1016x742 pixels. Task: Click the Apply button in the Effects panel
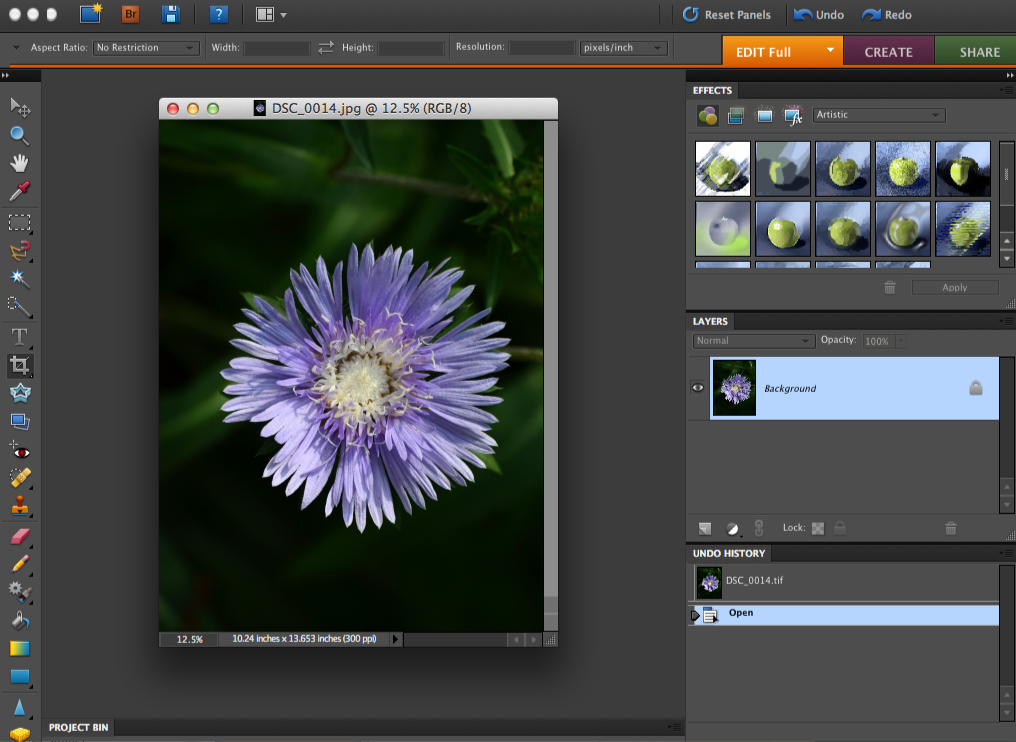click(x=955, y=287)
